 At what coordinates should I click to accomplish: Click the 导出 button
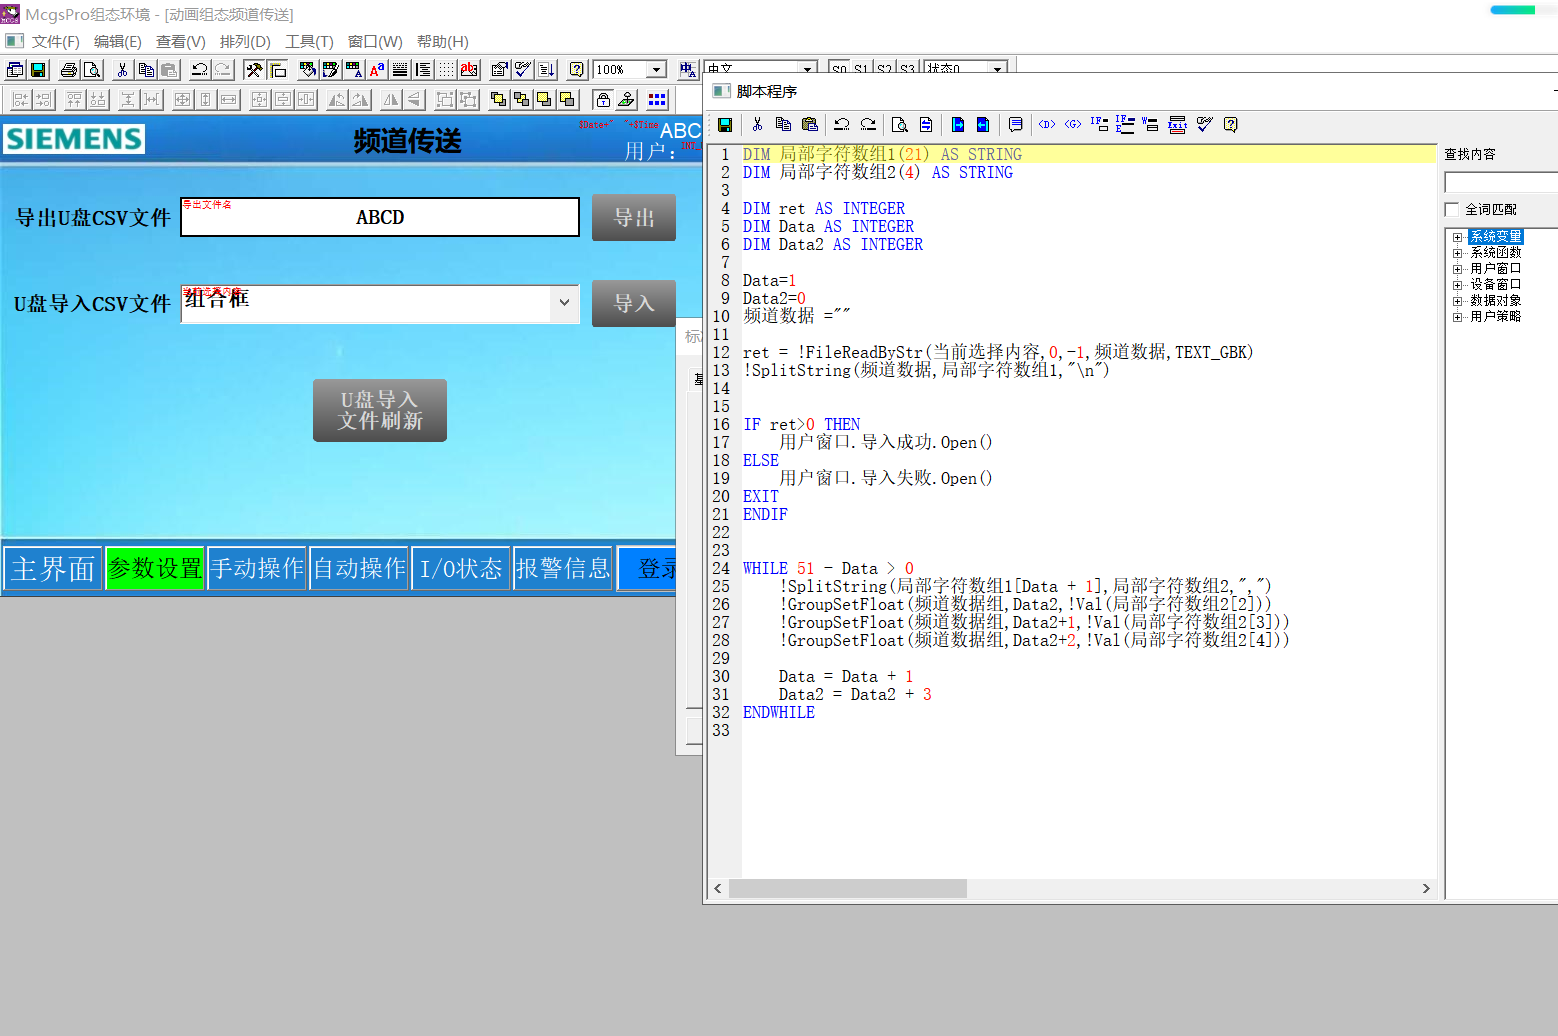[x=633, y=218]
